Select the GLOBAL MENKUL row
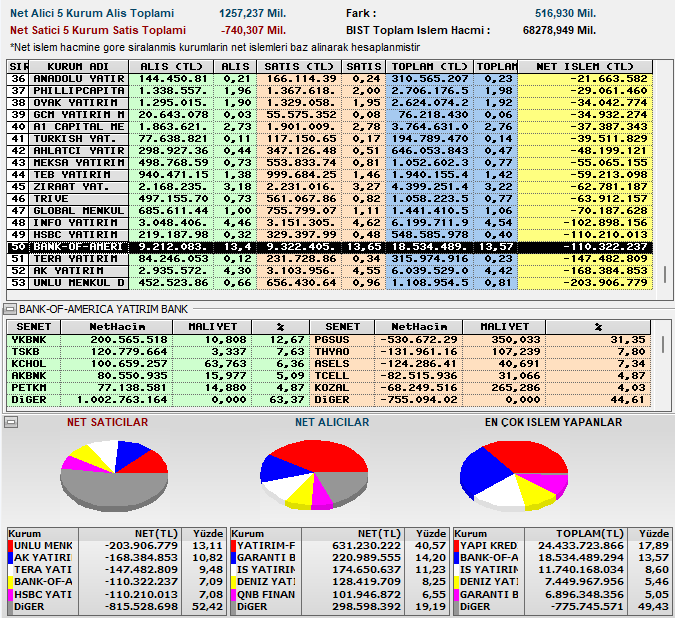 pyautogui.click(x=330, y=211)
